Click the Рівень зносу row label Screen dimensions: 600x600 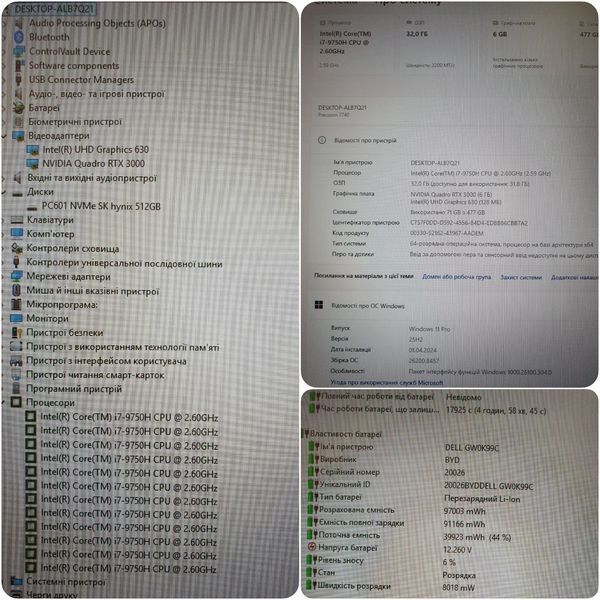[341, 560]
